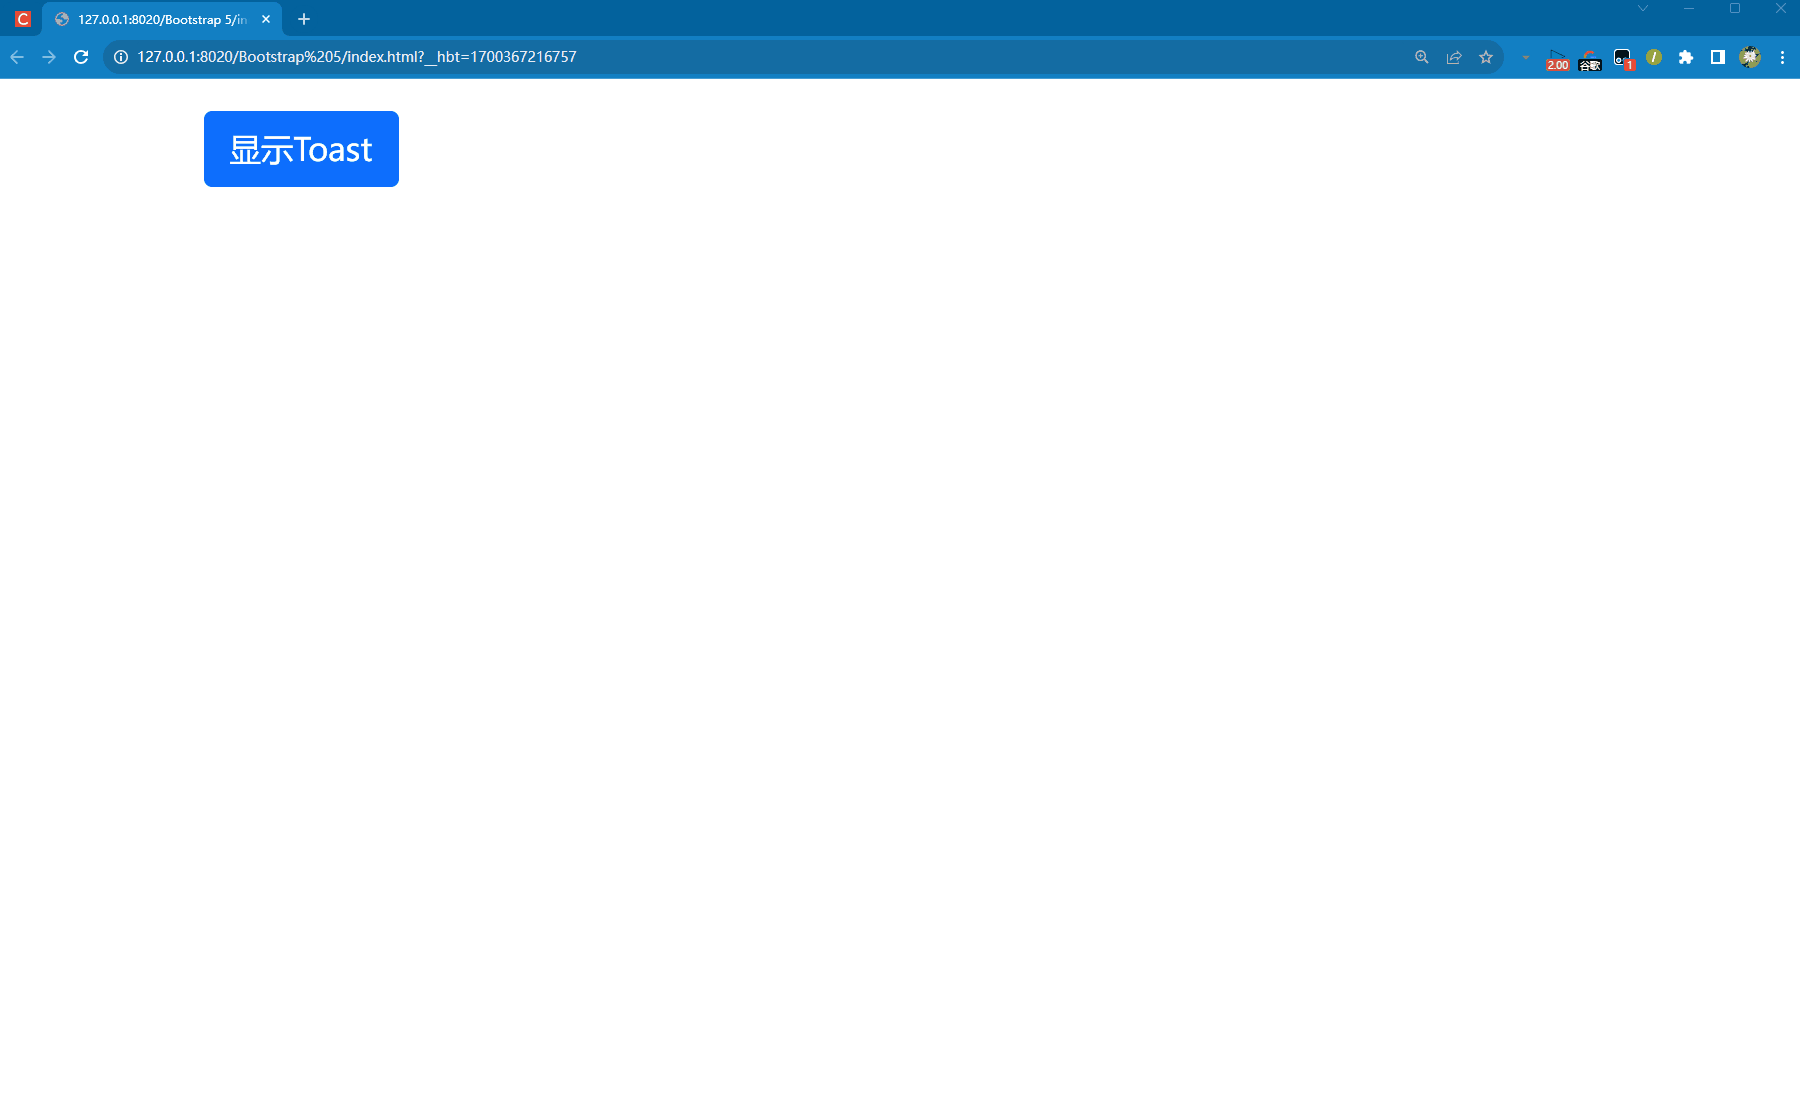Click the forward navigation arrow
1800x1097 pixels.
48,57
